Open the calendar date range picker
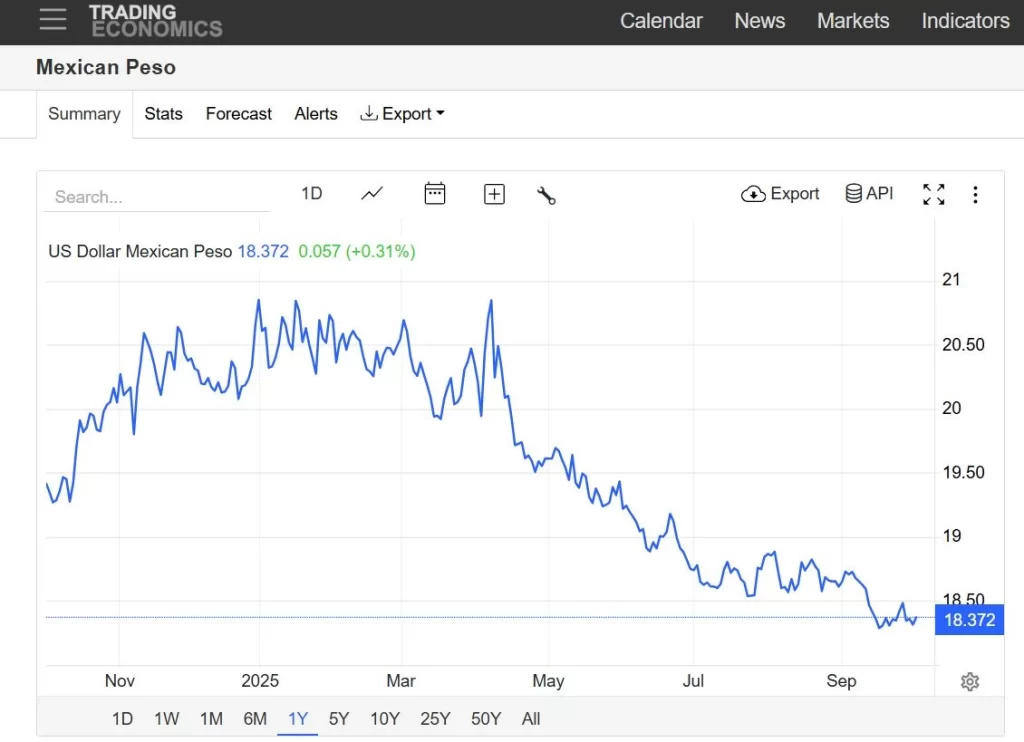This screenshot has height=742, width=1024. (x=435, y=194)
